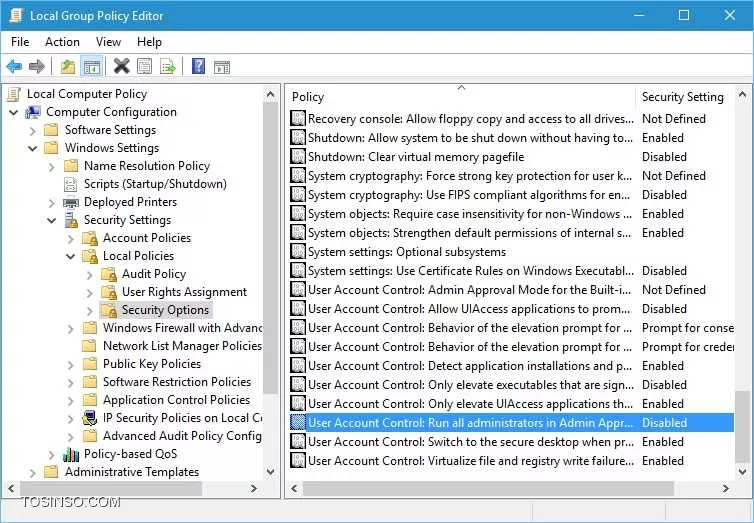Screen dimensions: 754x523
Task: Select Advanced Audit Policy Configuration item
Action: pos(182,436)
